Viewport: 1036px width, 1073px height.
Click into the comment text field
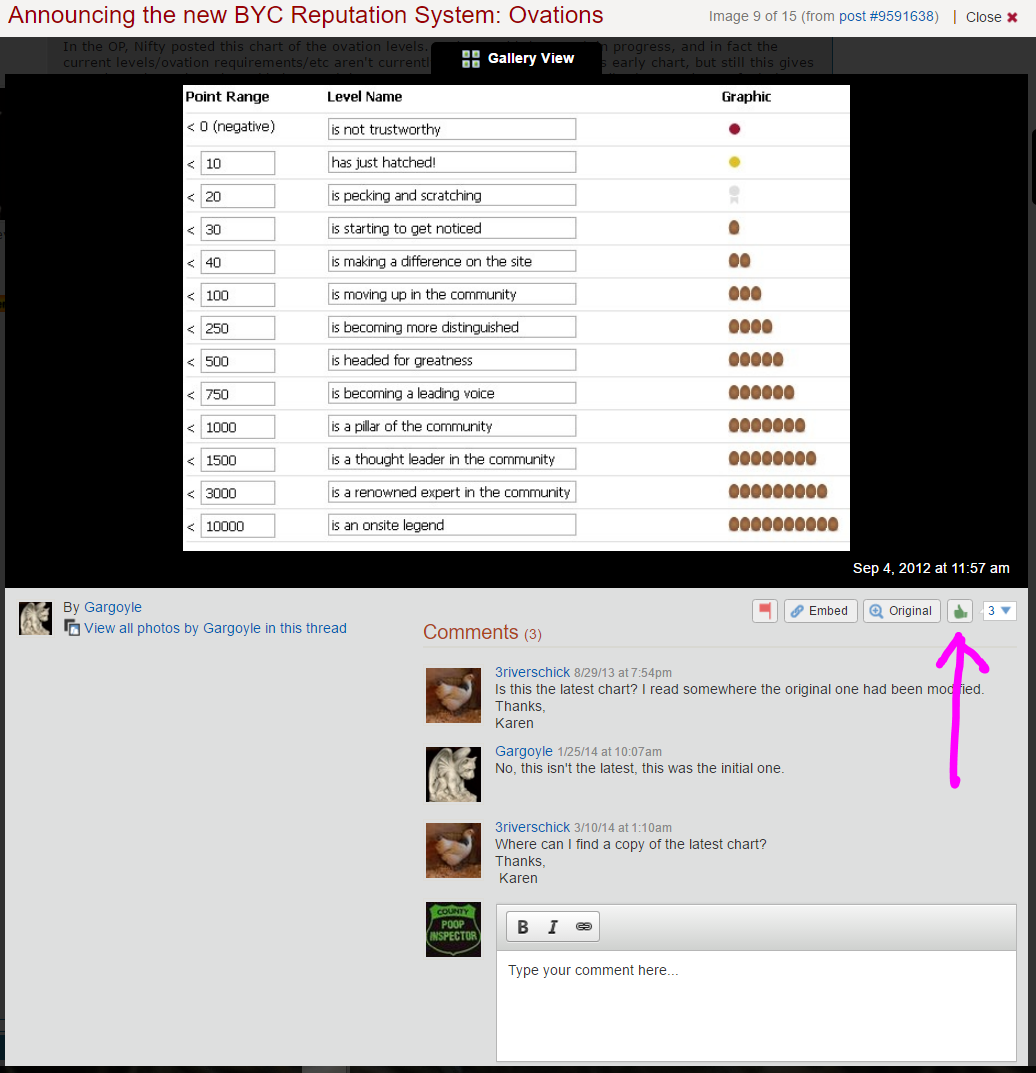(756, 1000)
